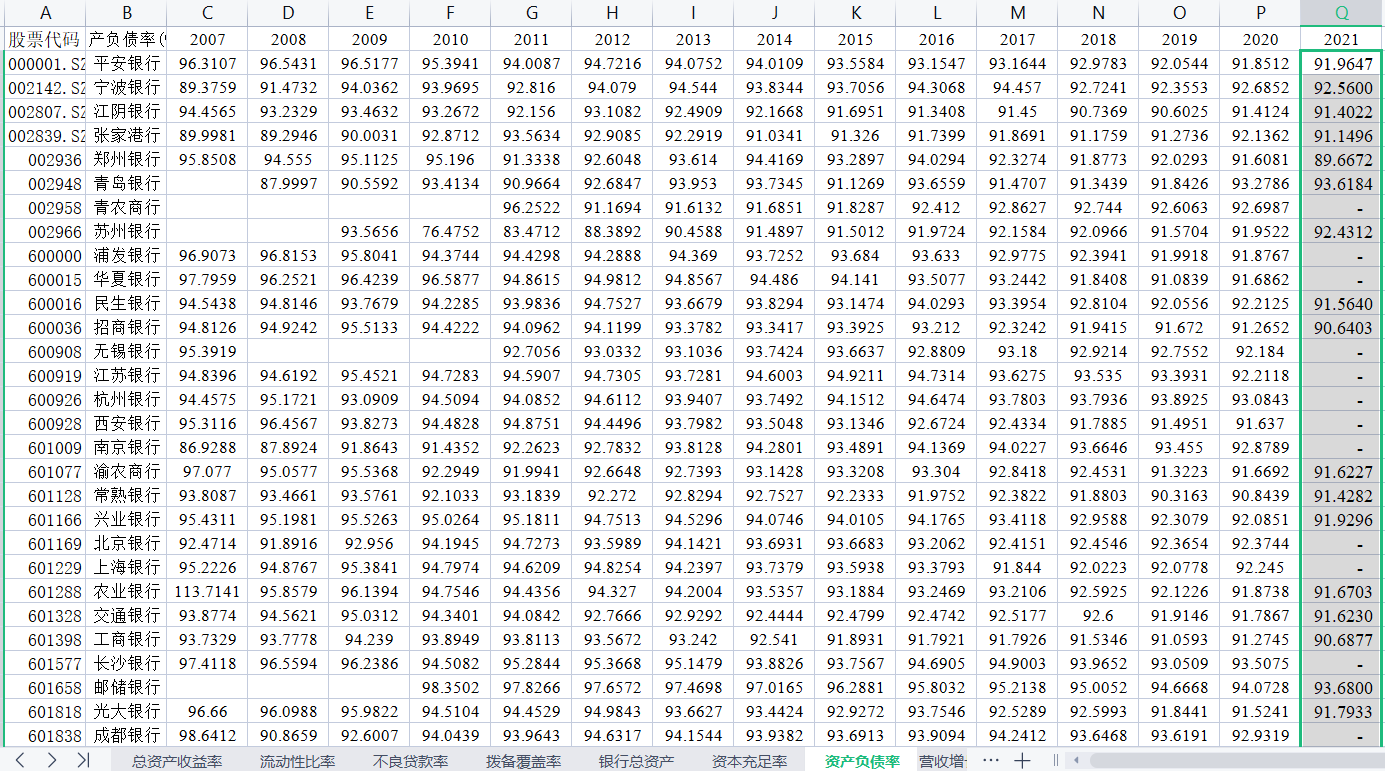Click the 2021 header cell
Image resolution: width=1385 pixels, height=771 pixels.
(x=1341, y=39)
